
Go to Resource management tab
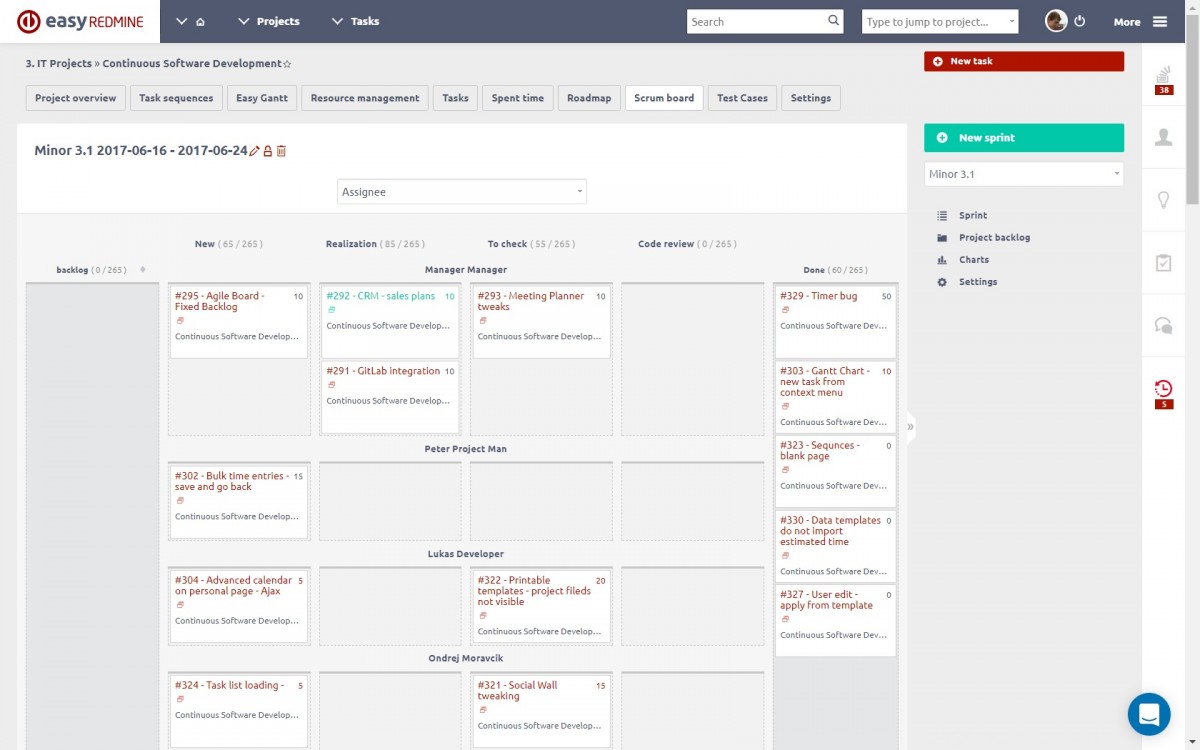365,98
